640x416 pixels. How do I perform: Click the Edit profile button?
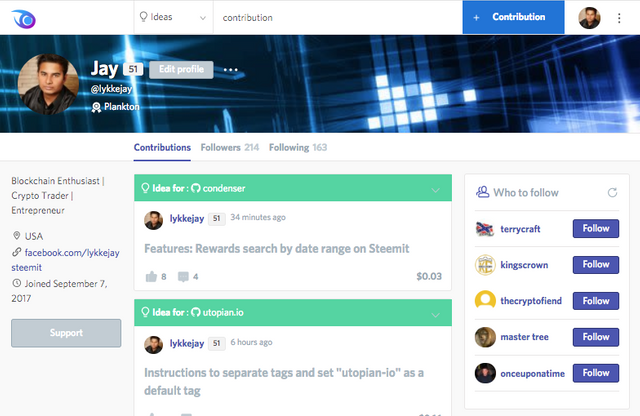[181, 69]
